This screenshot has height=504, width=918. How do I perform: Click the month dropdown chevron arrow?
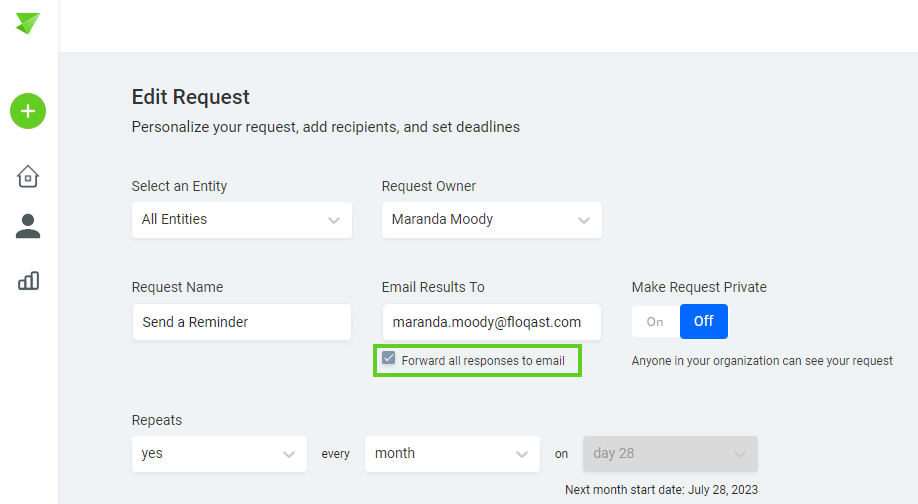tap(522, 455)
